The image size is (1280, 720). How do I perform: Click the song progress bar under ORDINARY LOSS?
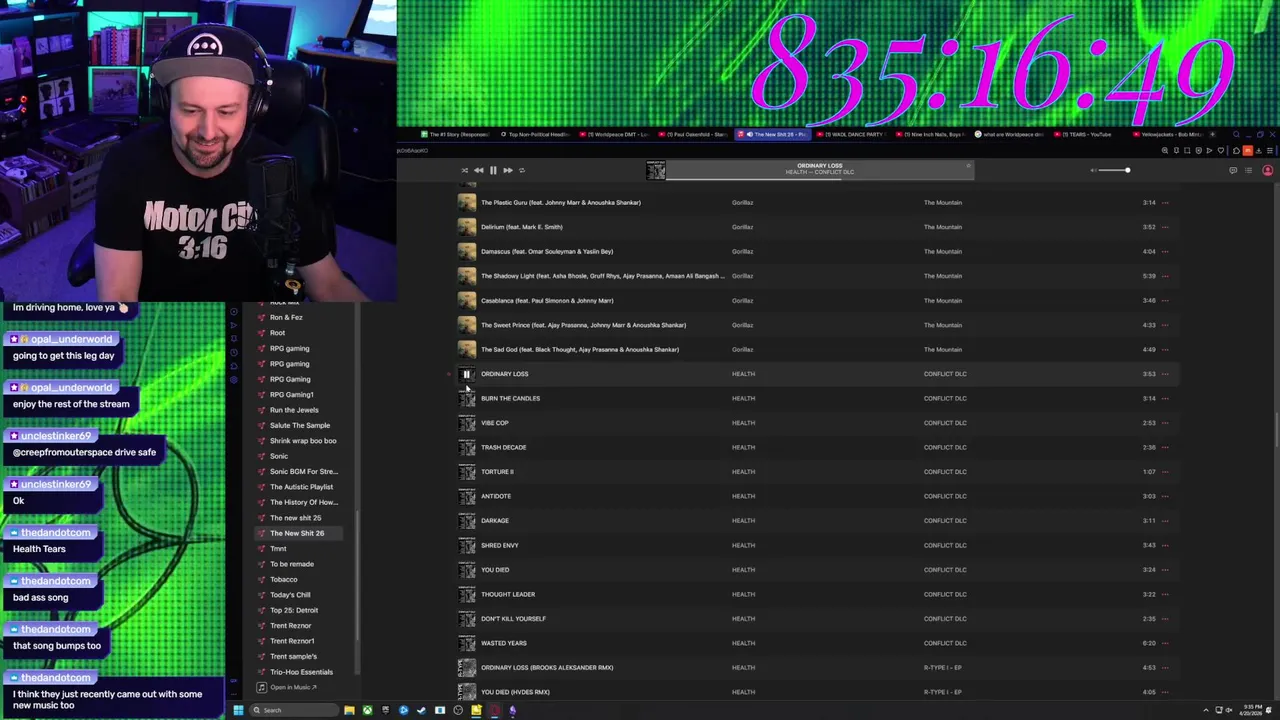tap(819, 178)
